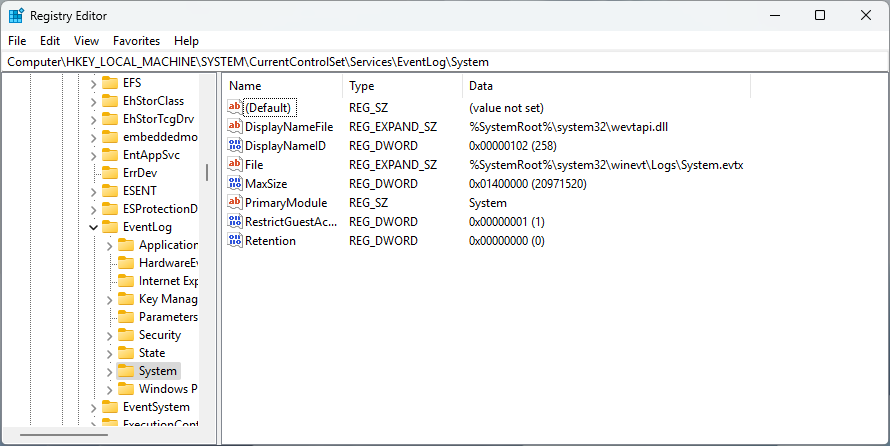Click the System.evtx path data cell

[606, 165]
